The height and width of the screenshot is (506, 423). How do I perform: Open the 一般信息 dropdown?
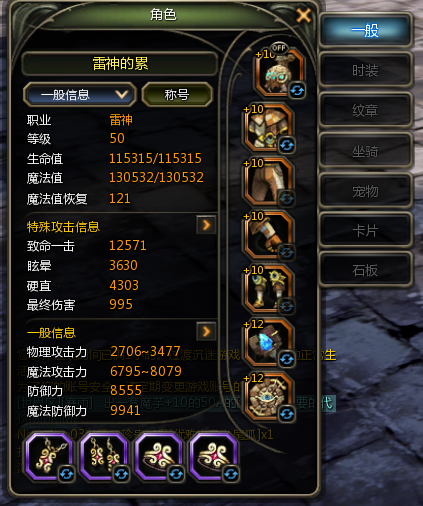pos(80,95)
